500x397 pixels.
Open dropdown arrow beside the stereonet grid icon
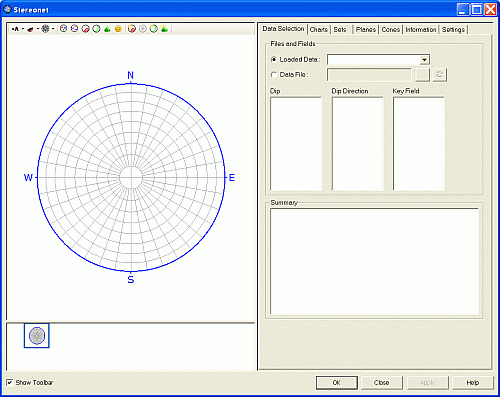(x=53, y=29)
